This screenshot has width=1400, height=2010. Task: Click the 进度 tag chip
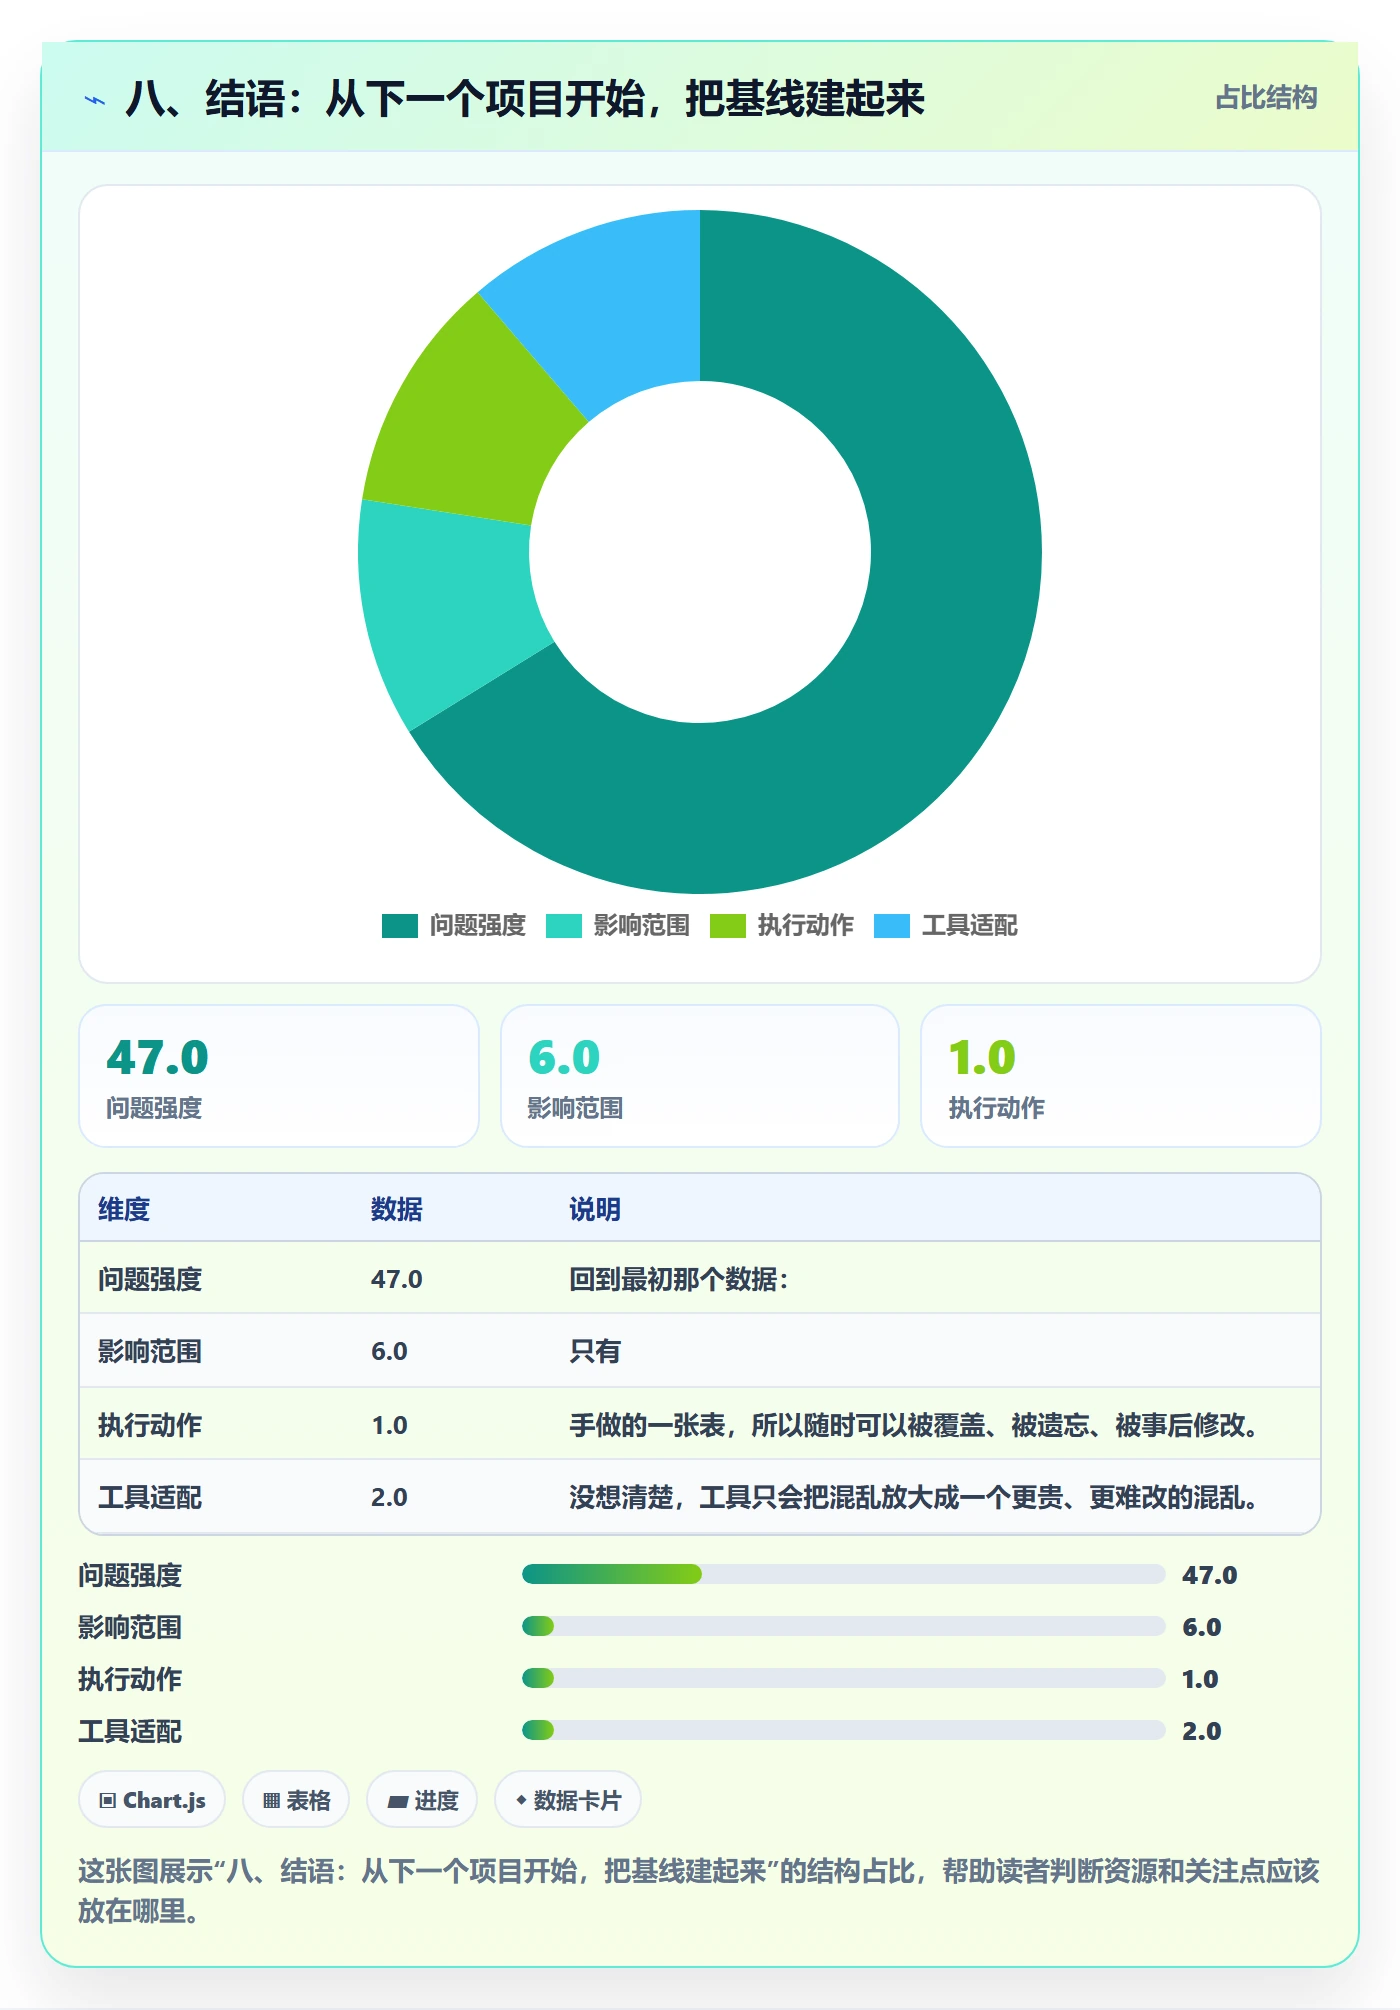point(422,1800)
